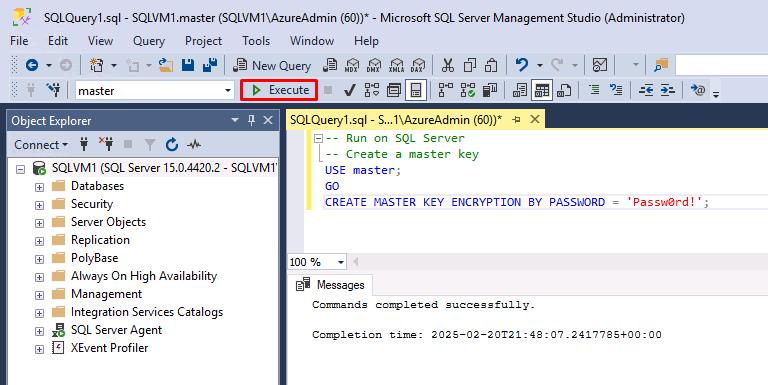The image size is (768, 385).
Task: Start a DAX query
Action: [418, 65]
